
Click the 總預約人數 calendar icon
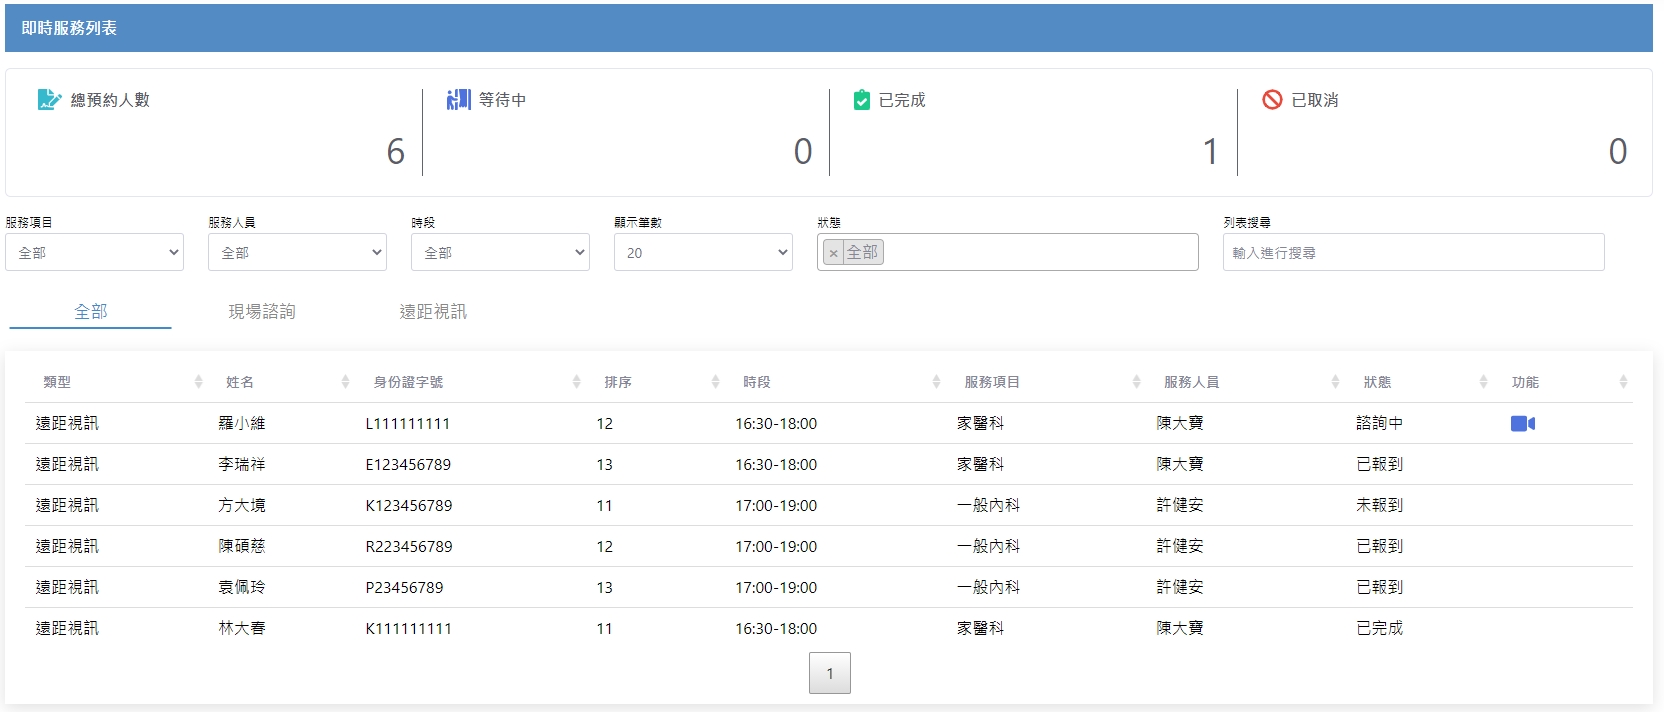tap(49, 99)
